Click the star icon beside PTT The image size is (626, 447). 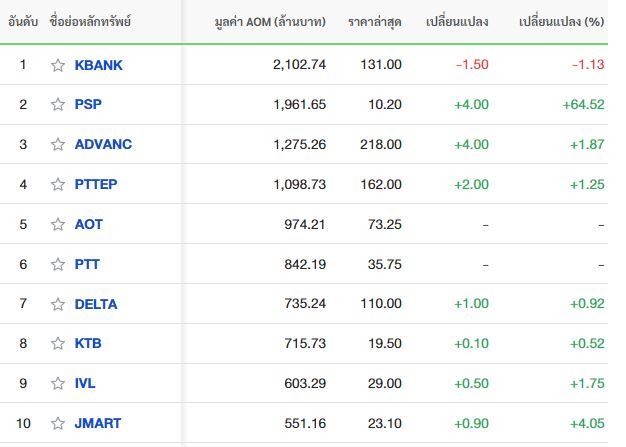coord(58,264)
